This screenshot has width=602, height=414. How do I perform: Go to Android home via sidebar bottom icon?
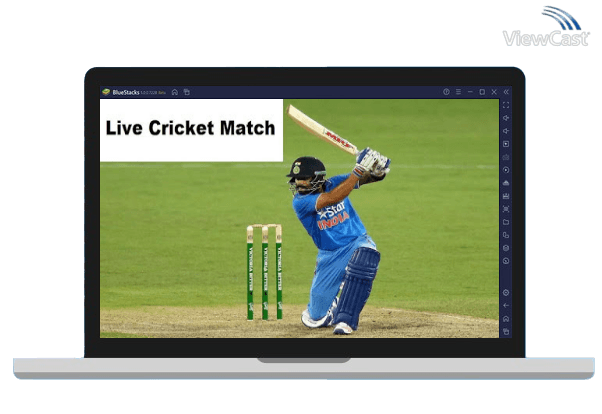(506, 319)
